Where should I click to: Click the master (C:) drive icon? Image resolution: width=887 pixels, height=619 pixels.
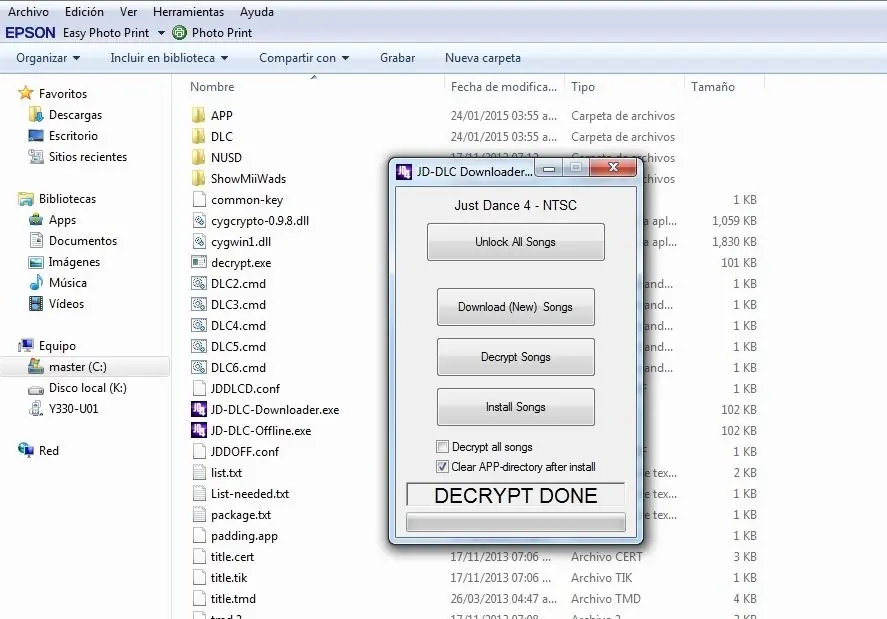pyautogui.click(x=36, y=367)
